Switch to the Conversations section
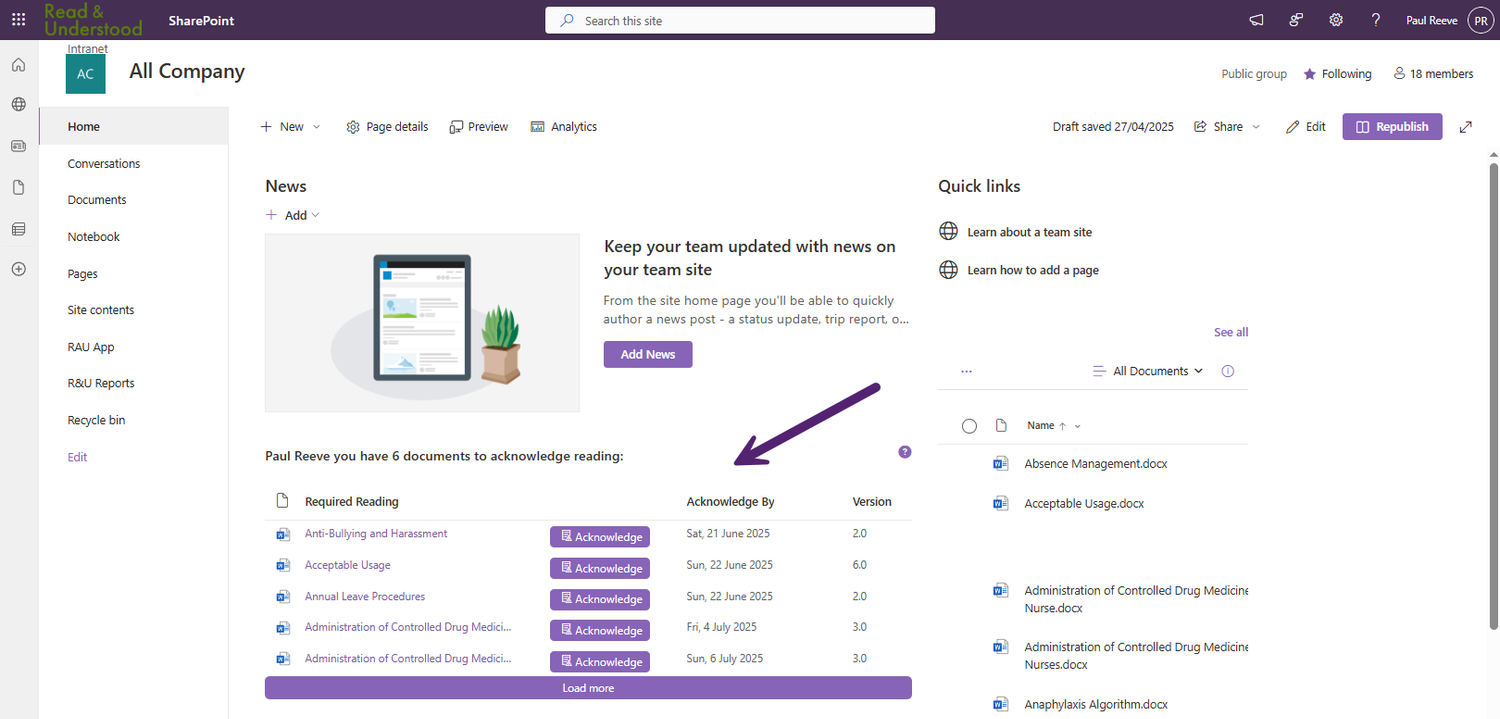The height and width of the screenshot is (719, 1500). click(x=103, y=163)
